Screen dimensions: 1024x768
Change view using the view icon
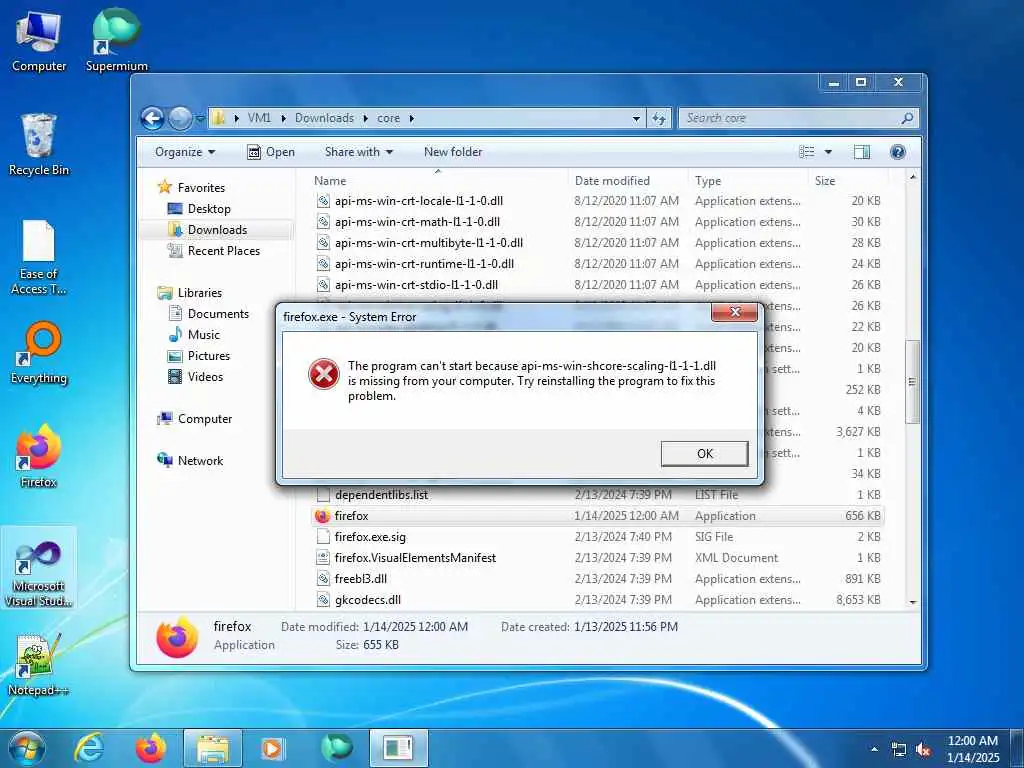(x=807, y=152)
